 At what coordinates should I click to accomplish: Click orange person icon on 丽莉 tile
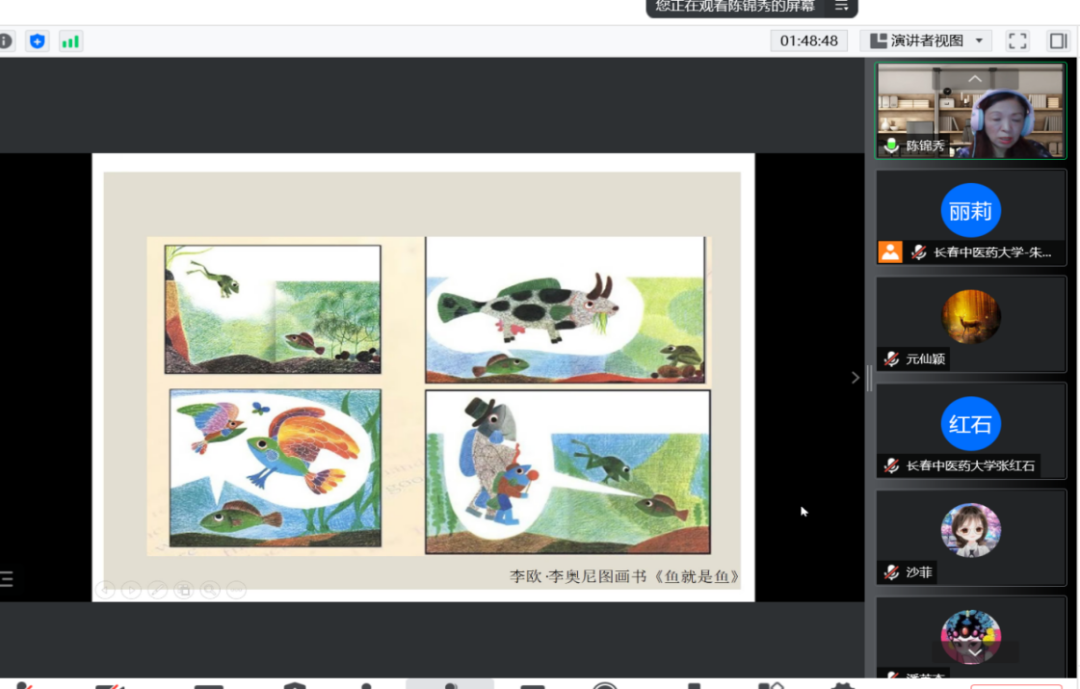click(x=890, y=252)
